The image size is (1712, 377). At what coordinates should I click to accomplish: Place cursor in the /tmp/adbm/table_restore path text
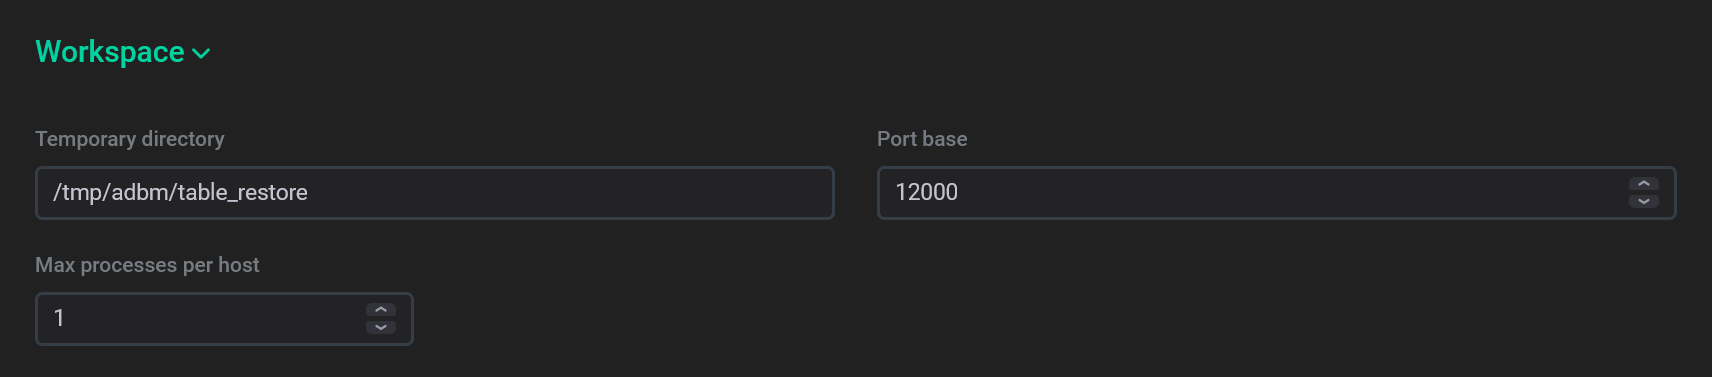(180, 192)
